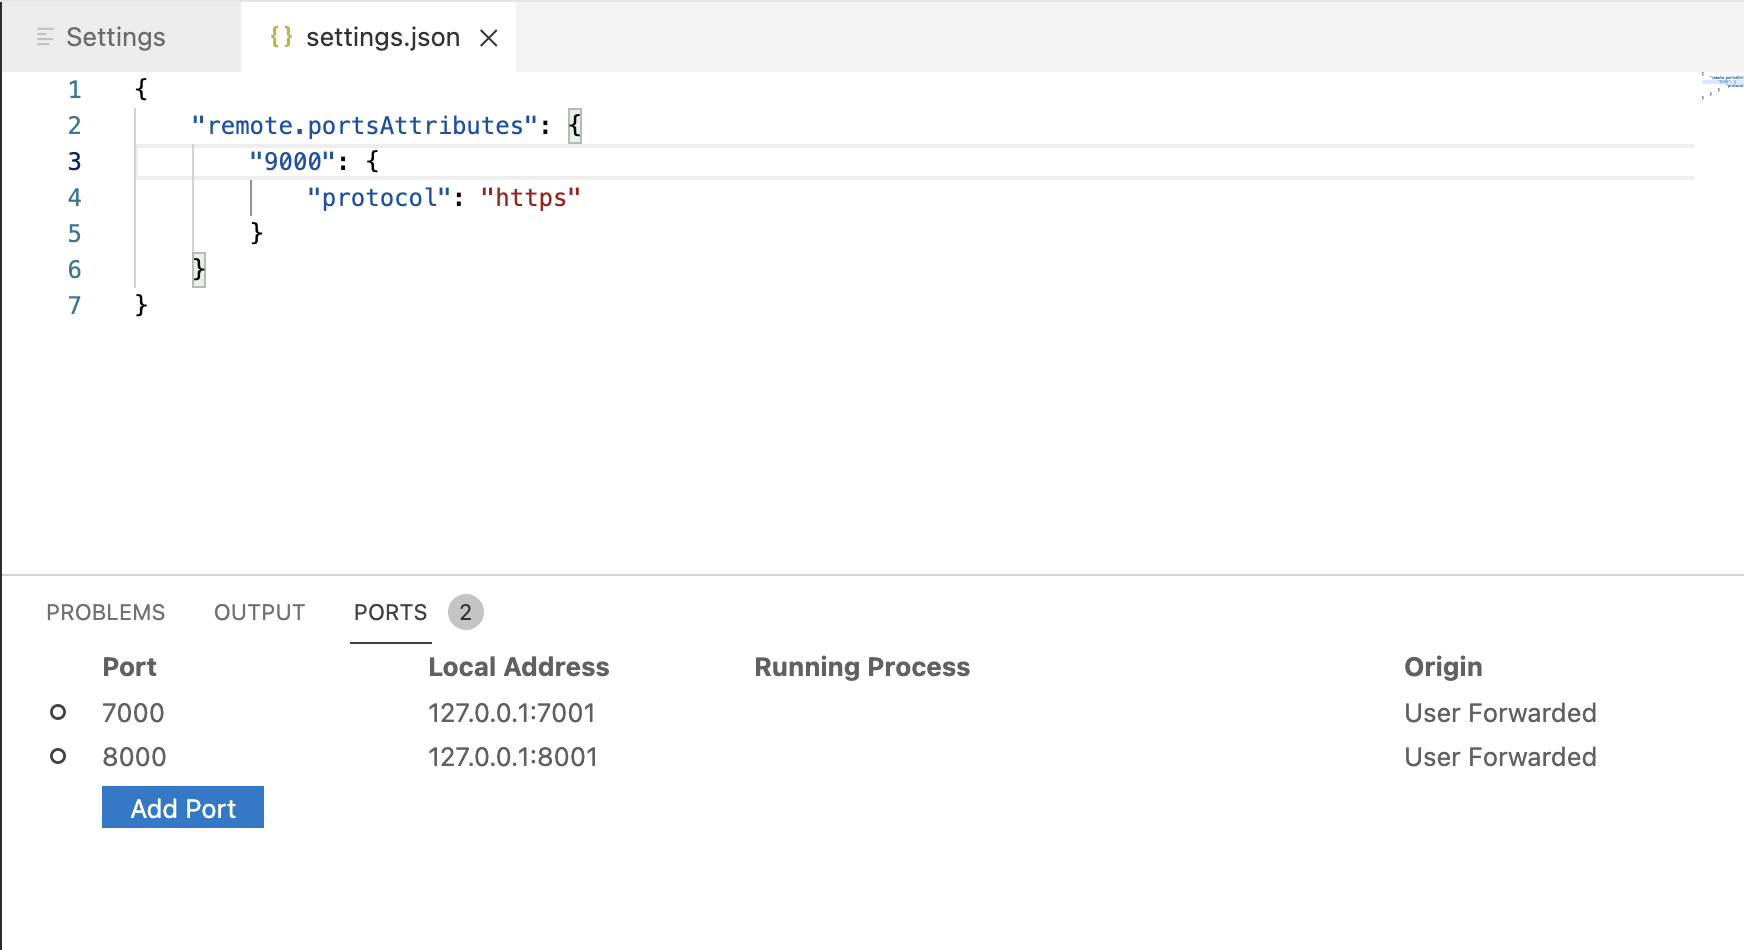Screen dimensions: 1744x950
Task: Click the status circle icon for port 7000
Action: (58, 712)
